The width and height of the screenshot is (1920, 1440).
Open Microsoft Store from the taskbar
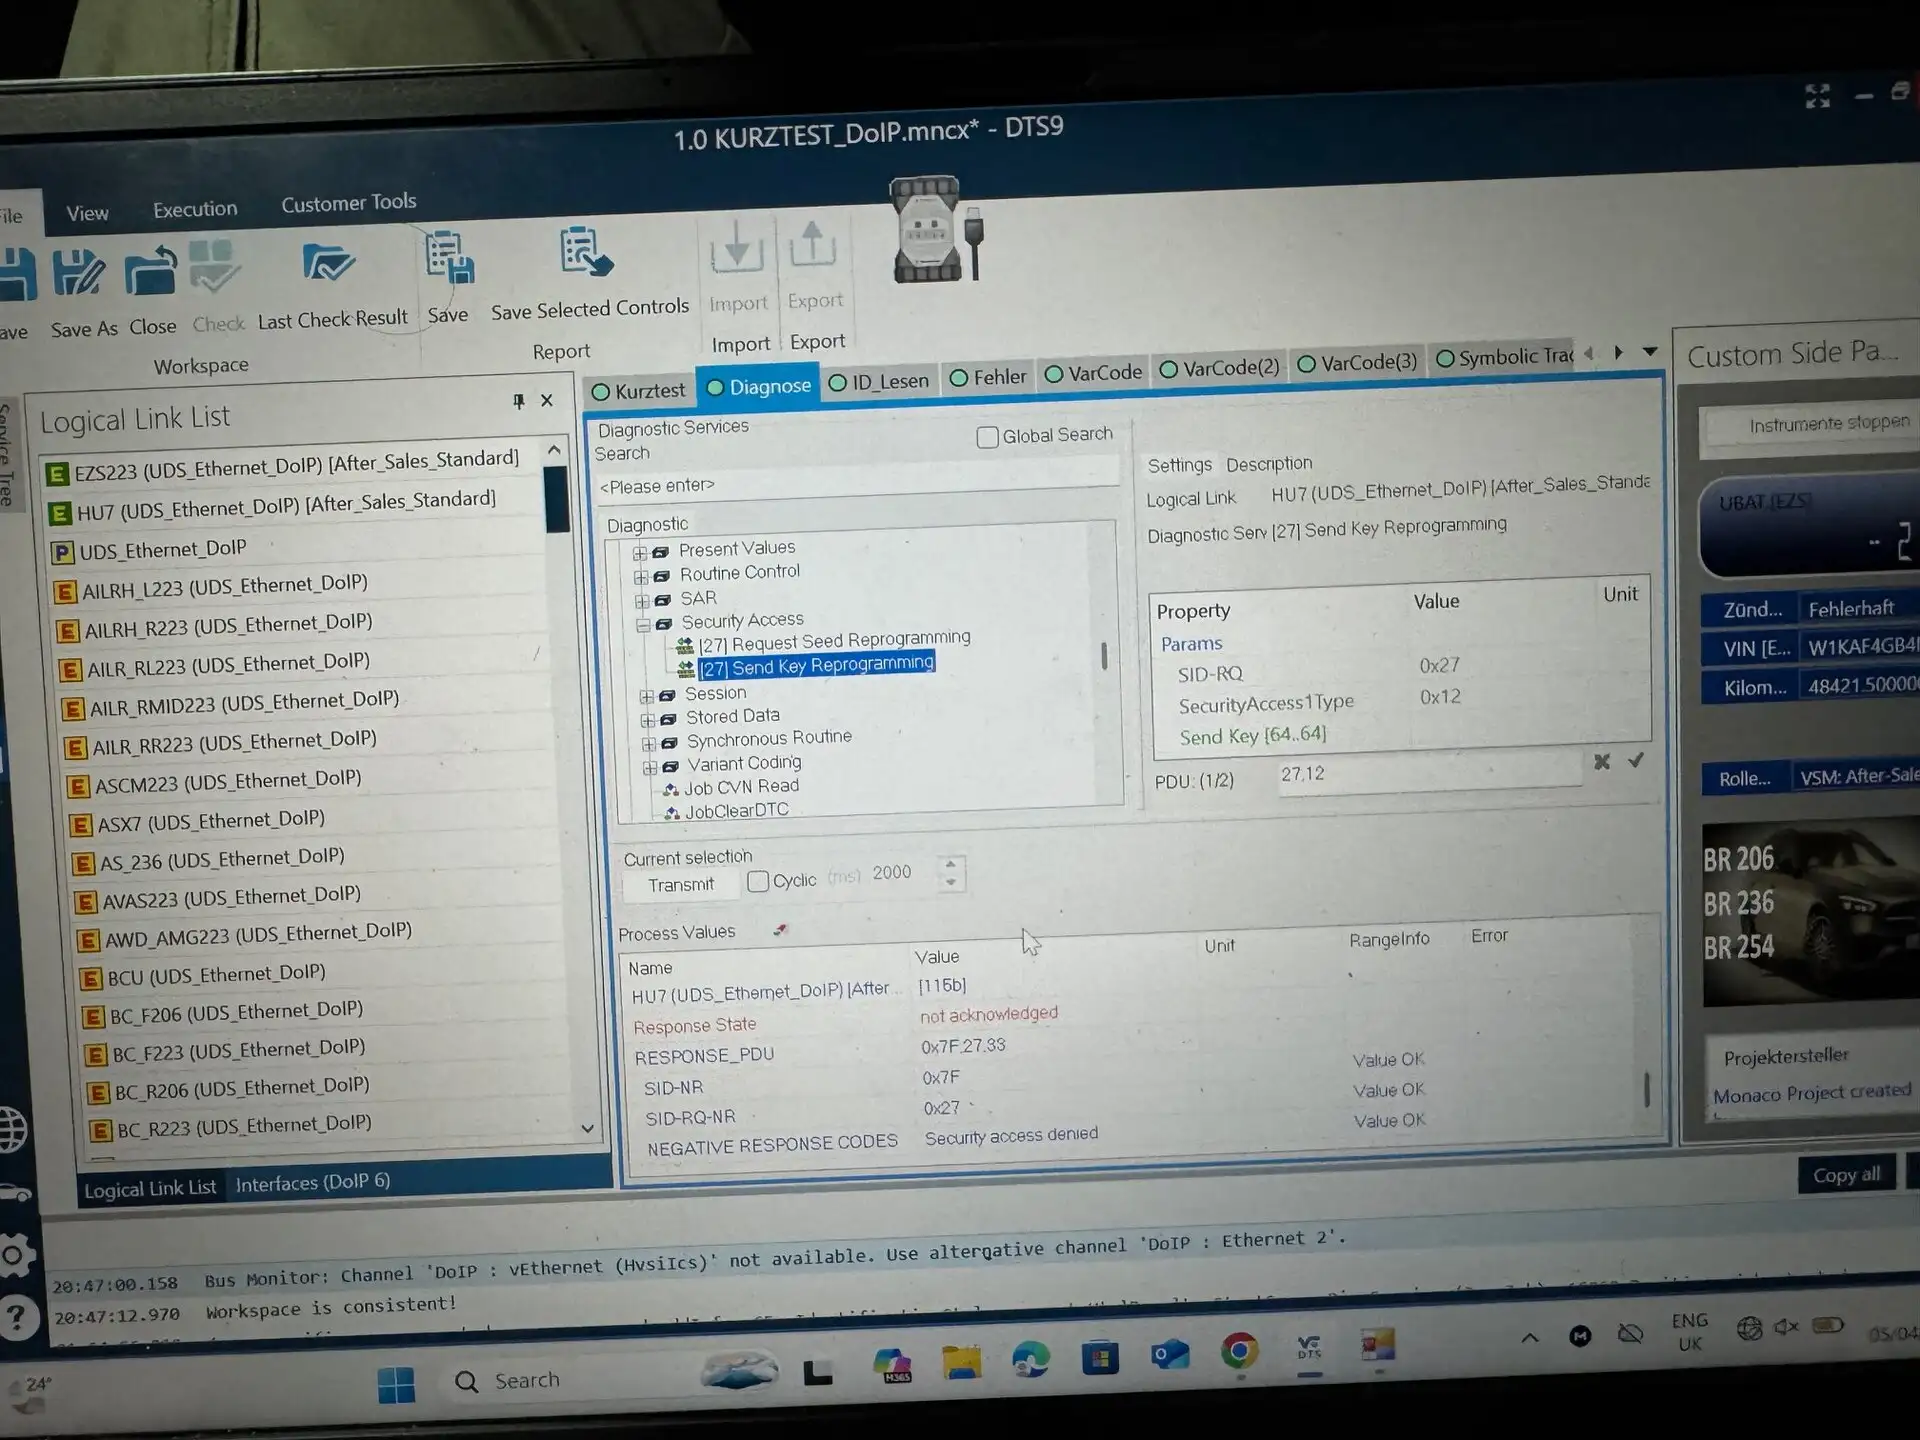click(1100, 1358)
